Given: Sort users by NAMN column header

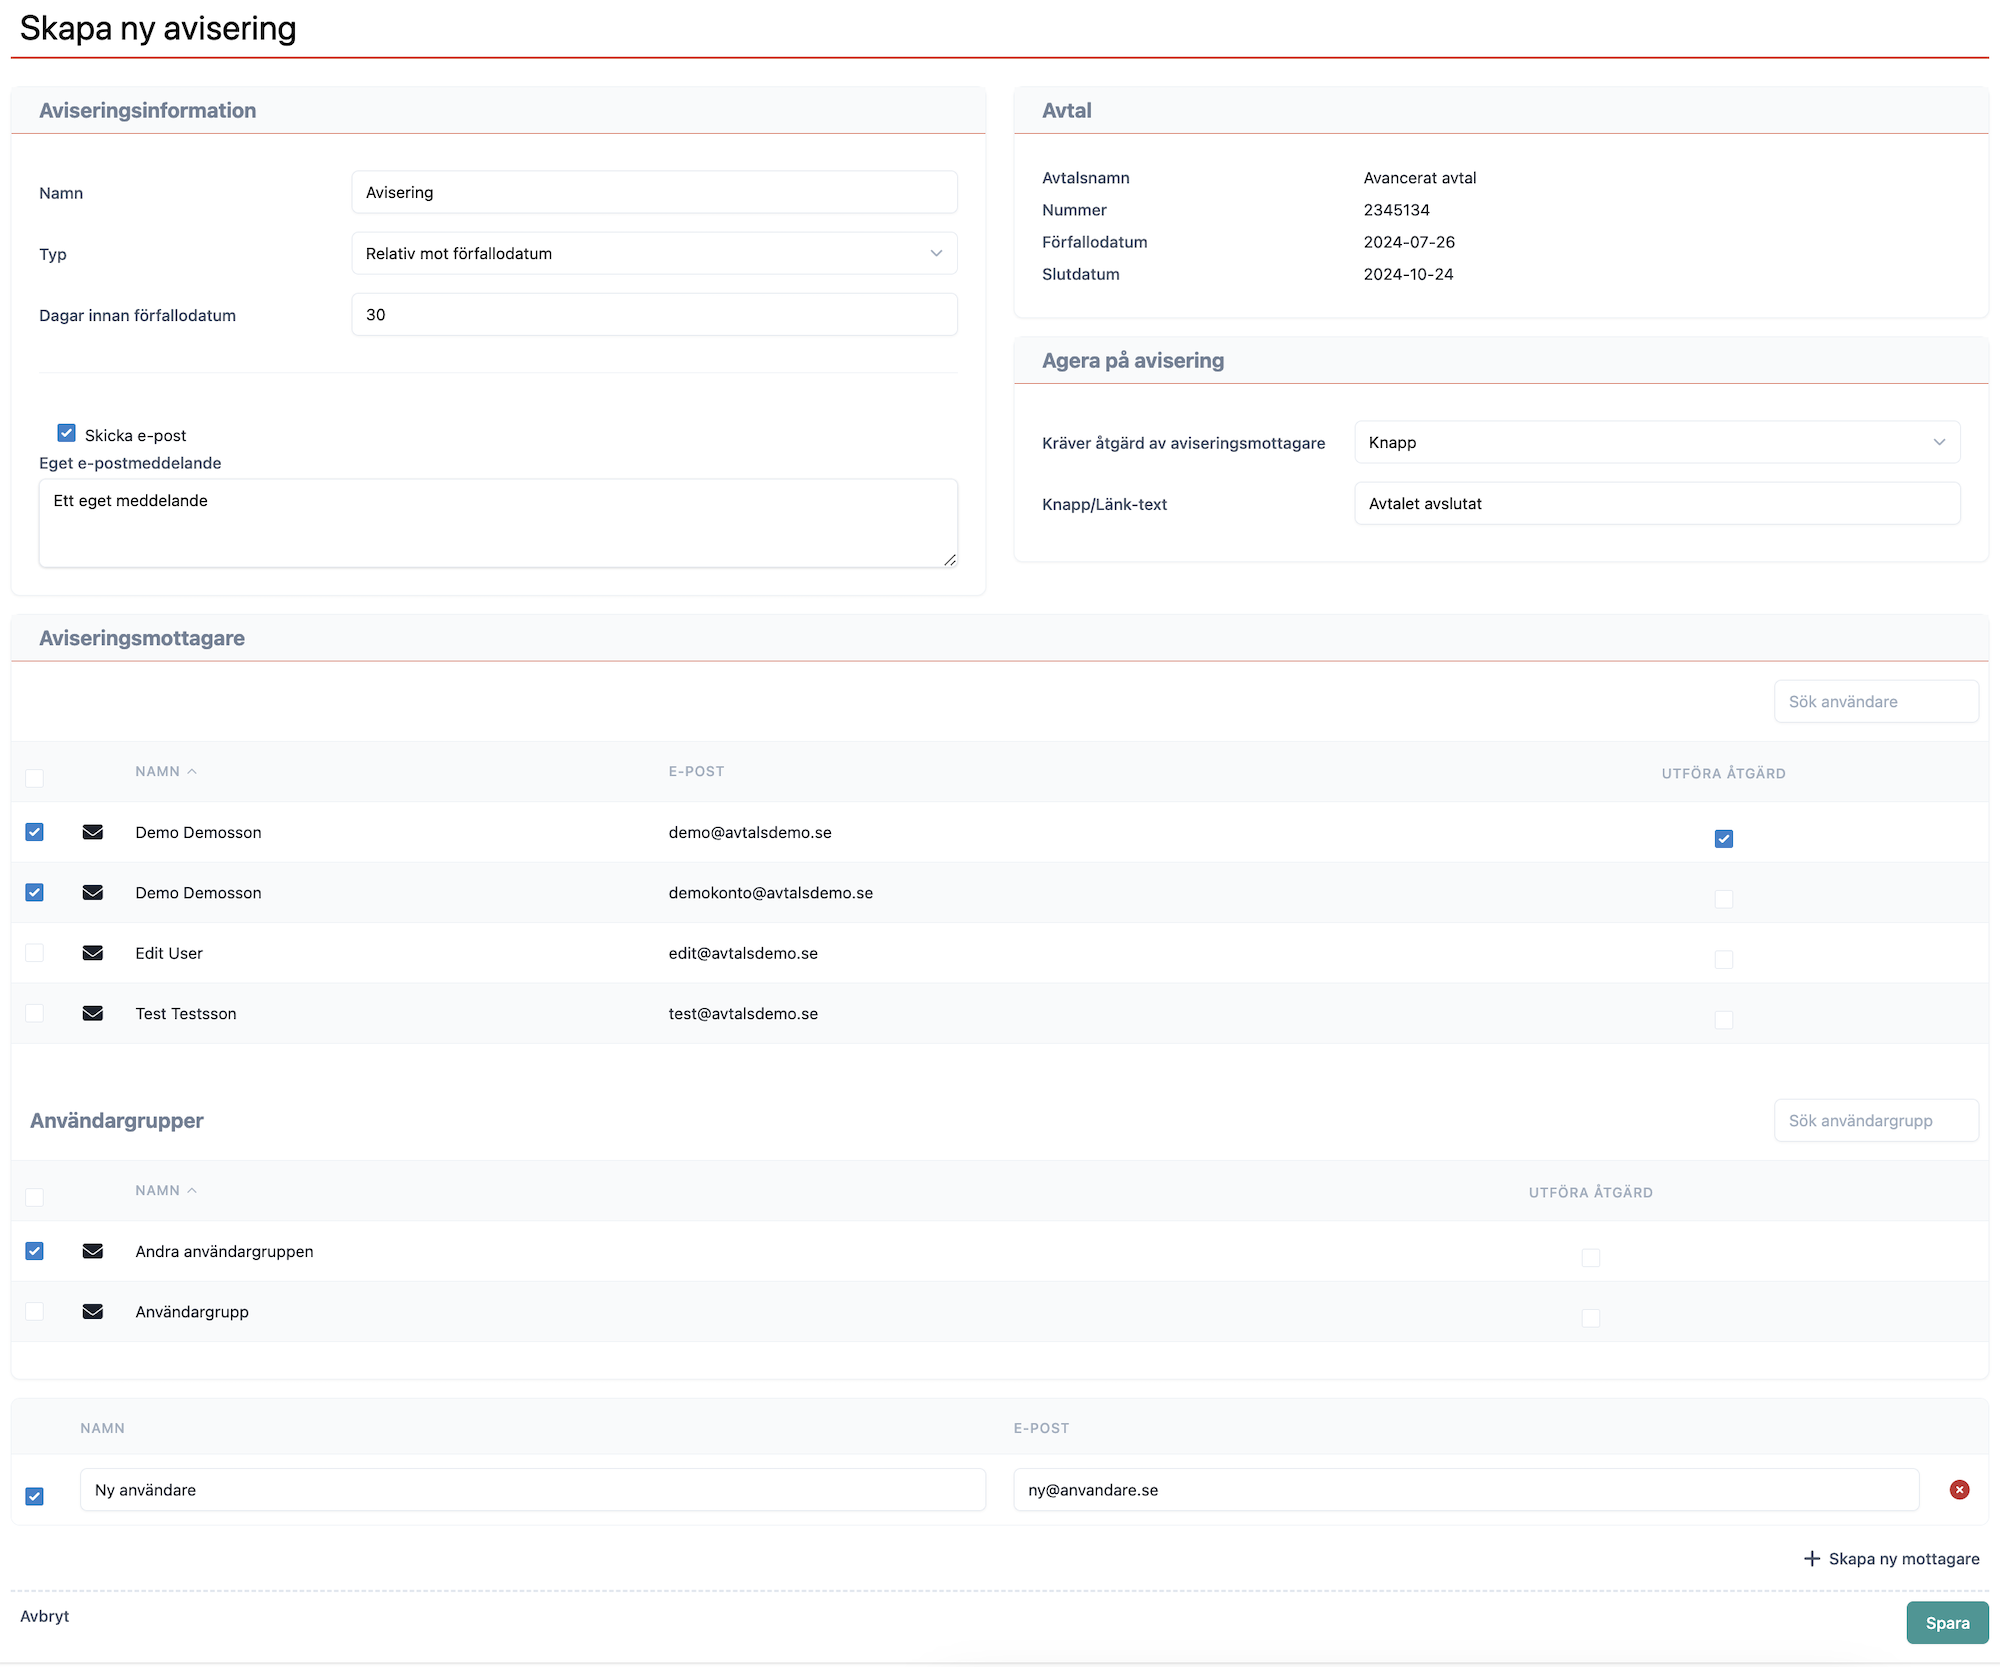Looking at the screenshot, I should coord(158,771).
